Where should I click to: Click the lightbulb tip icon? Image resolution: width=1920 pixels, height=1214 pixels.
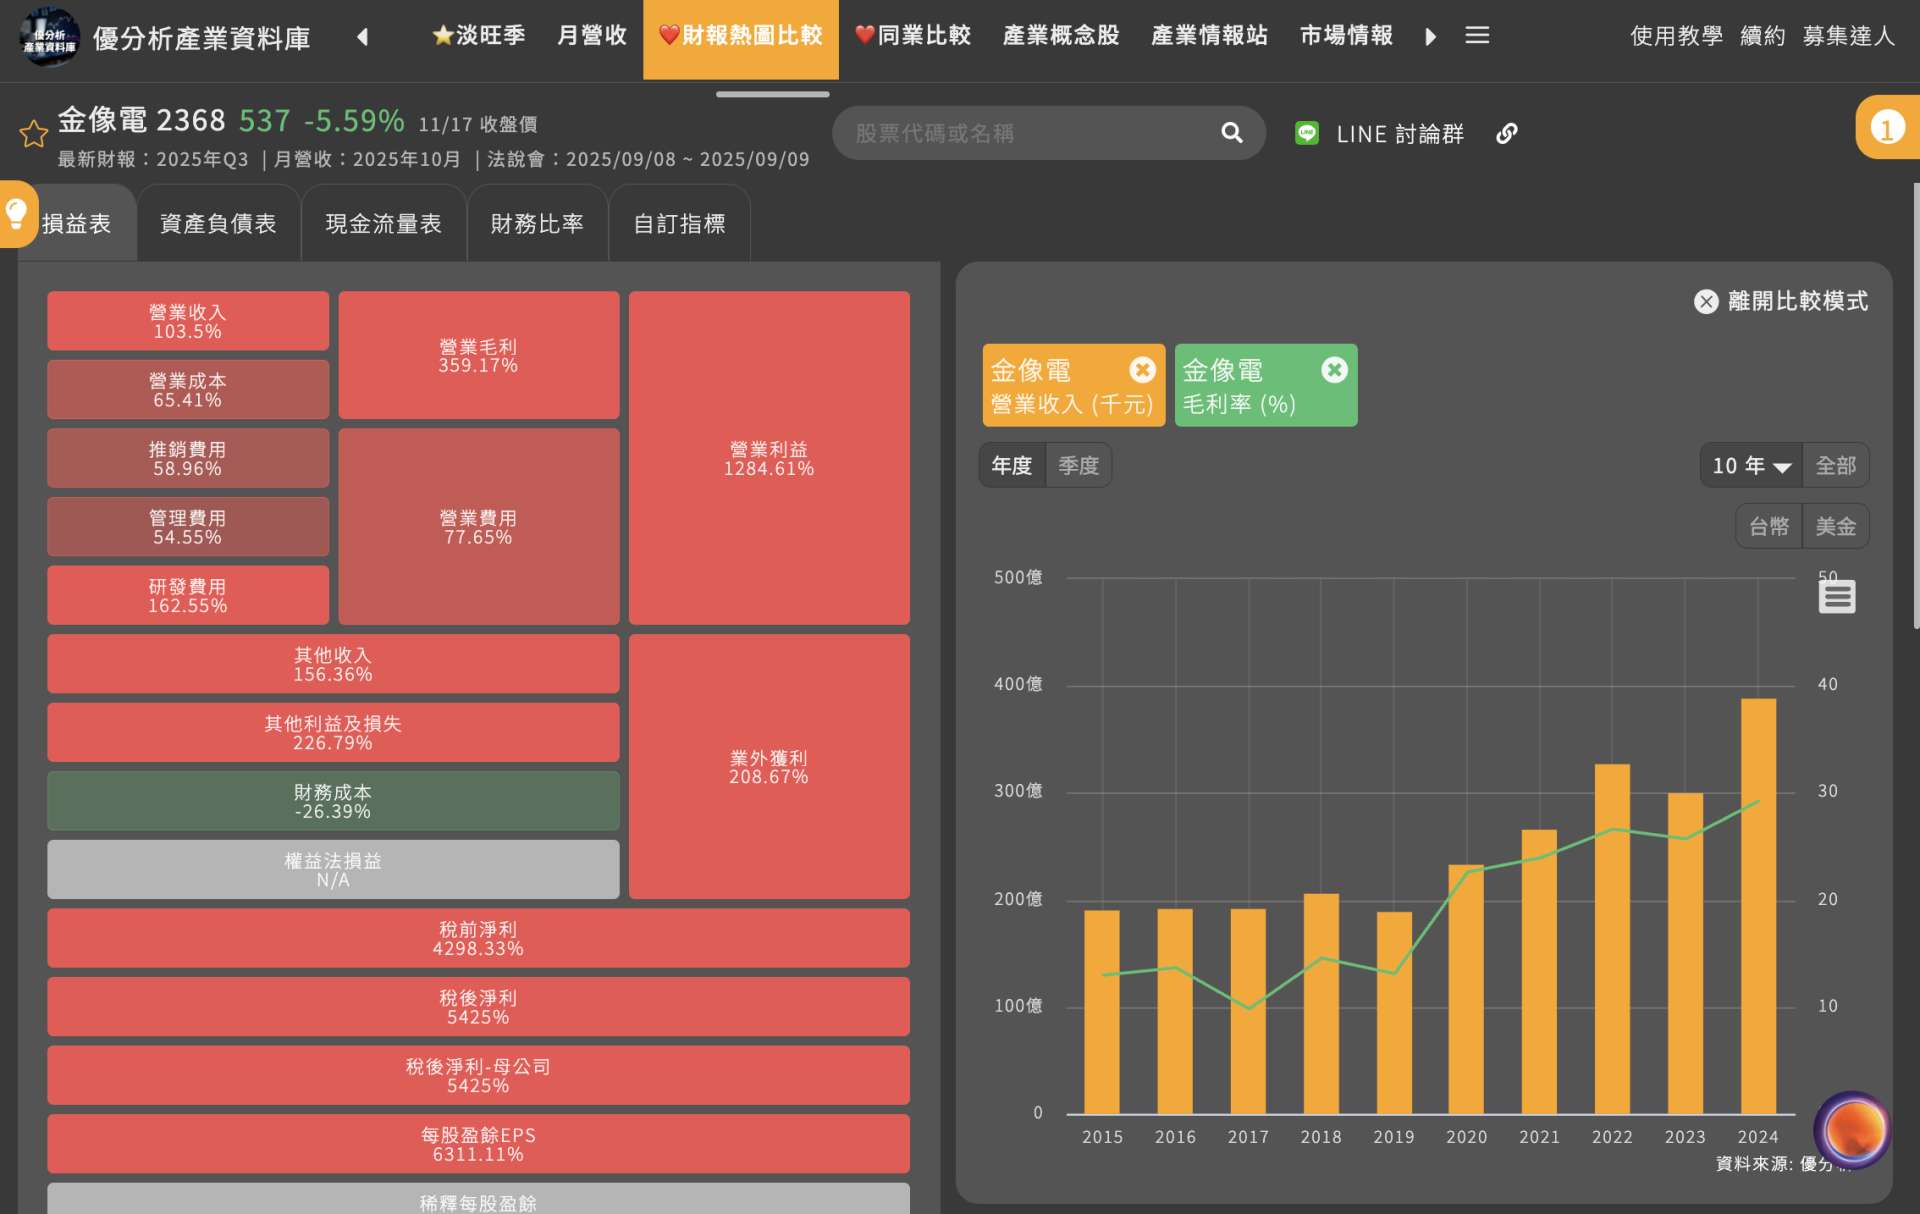[x=17, y=213]
